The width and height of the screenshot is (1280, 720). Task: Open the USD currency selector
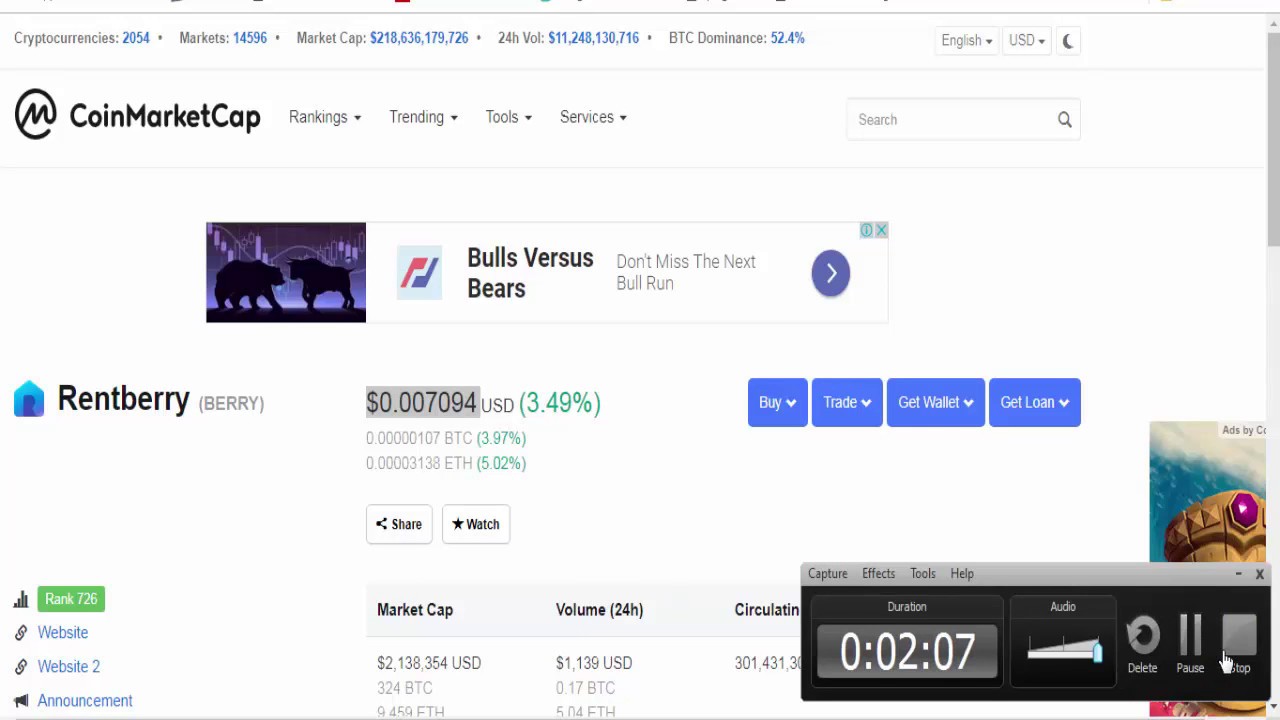tap(1026, 41)
